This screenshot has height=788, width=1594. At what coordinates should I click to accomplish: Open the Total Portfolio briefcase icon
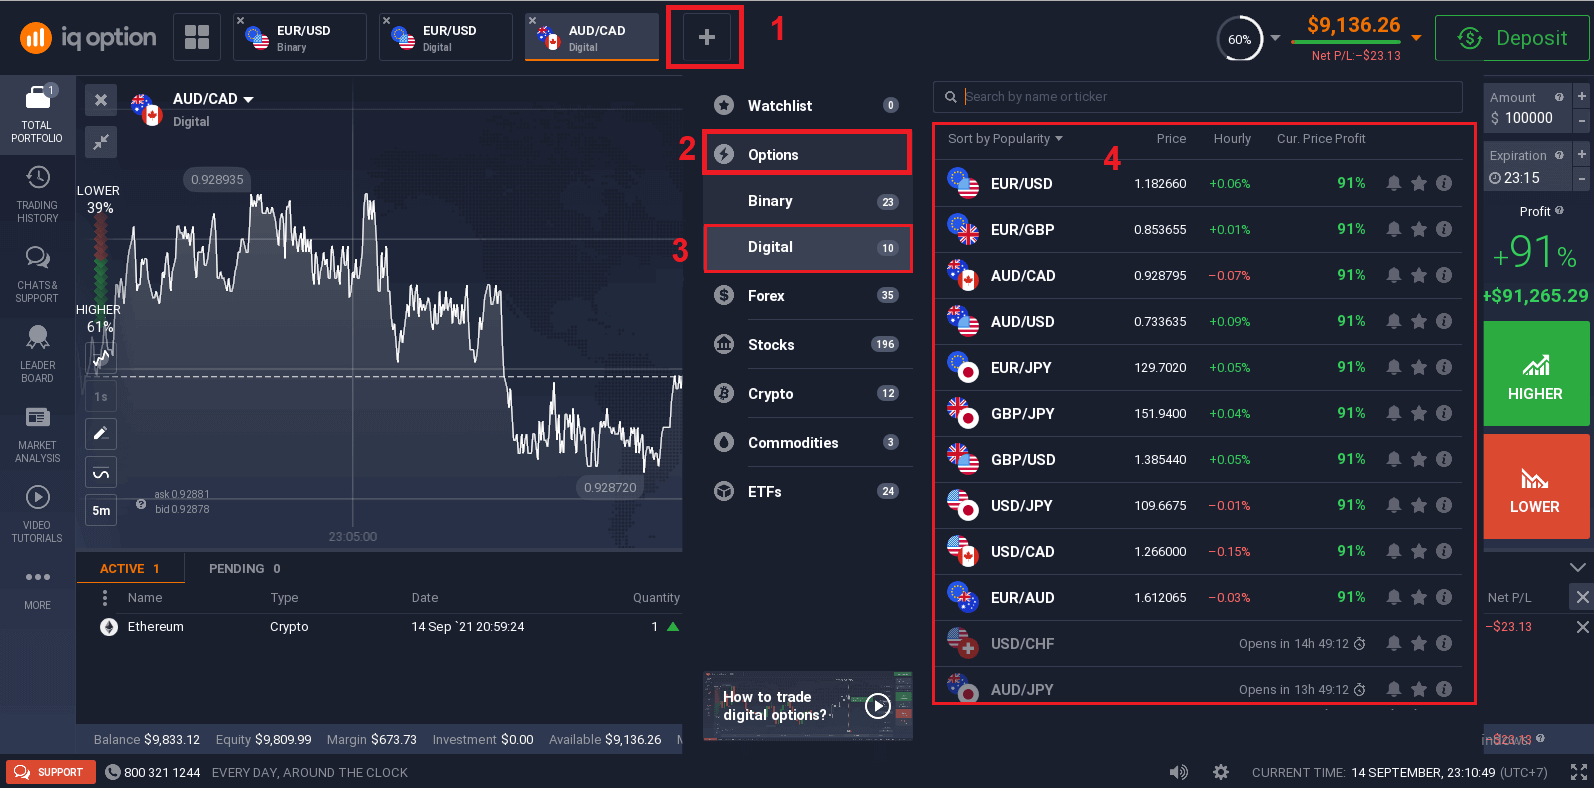point(37,97)
